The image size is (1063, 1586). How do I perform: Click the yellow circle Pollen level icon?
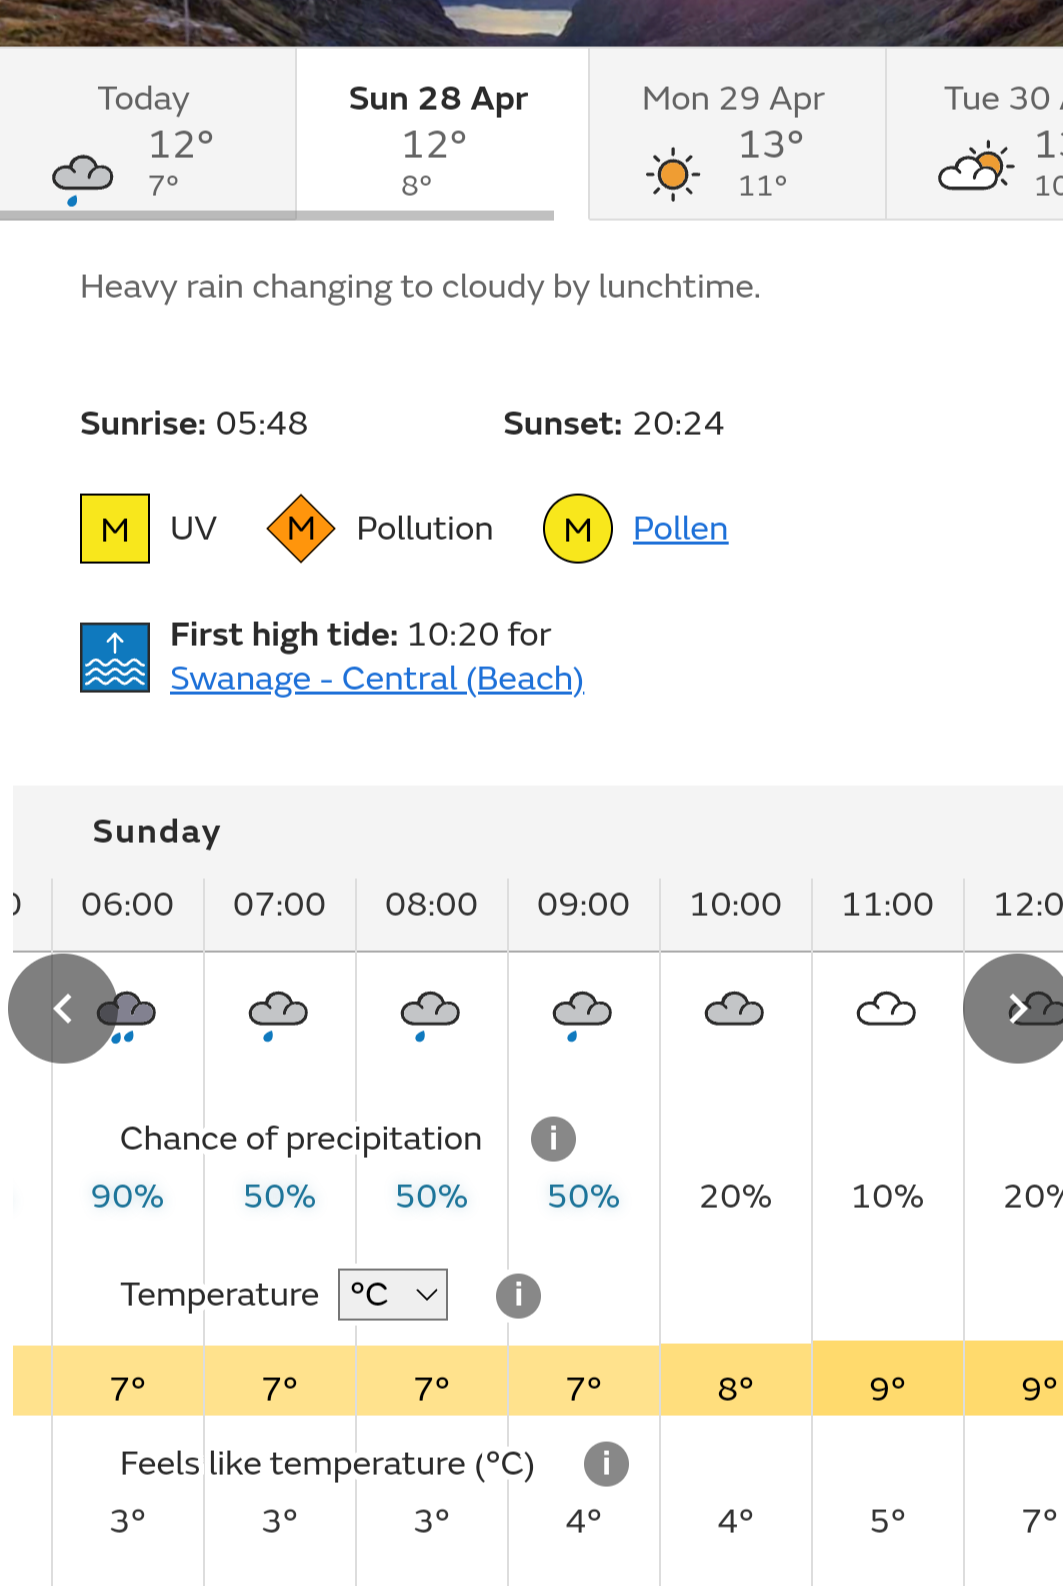point(578,528)
